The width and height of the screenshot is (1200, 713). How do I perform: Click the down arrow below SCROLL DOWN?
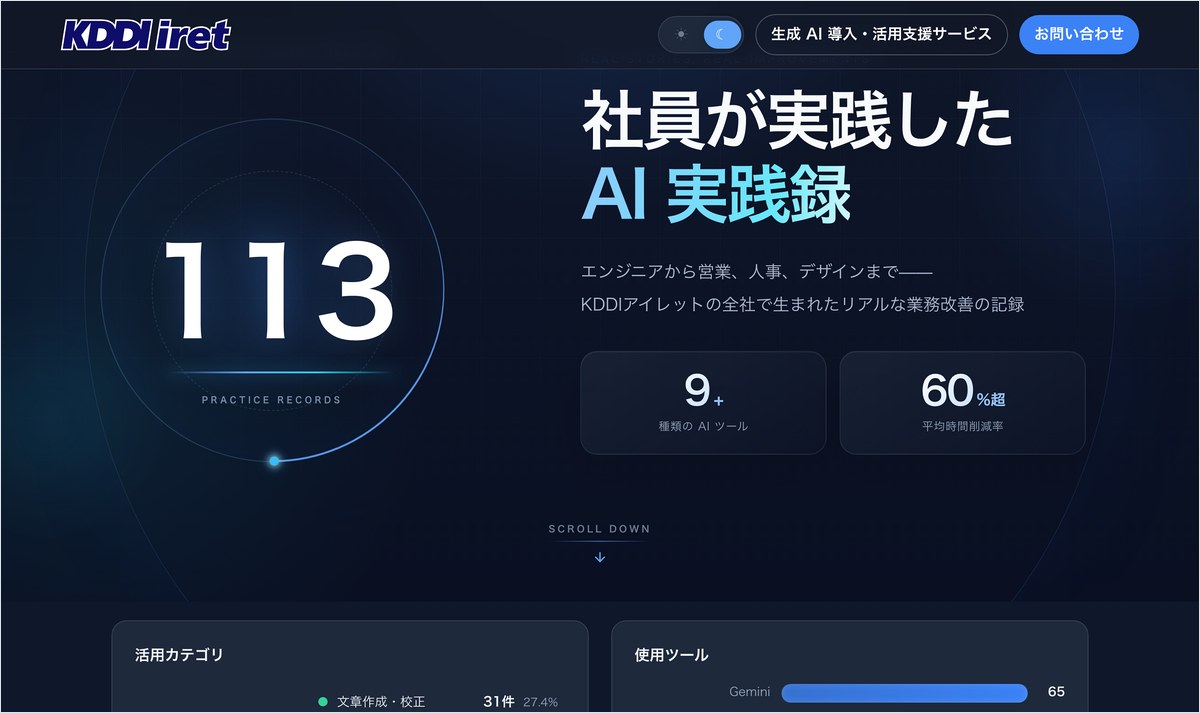point(600,557)
